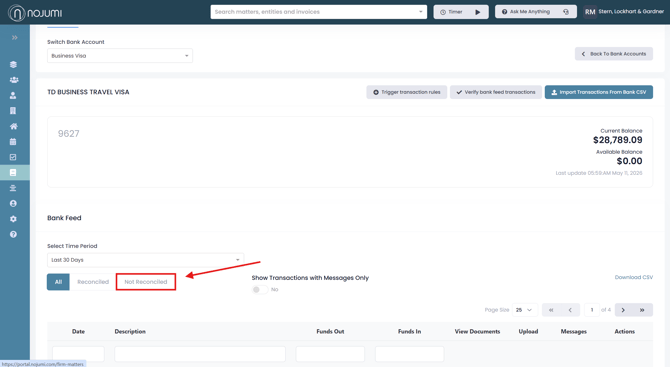Click the headset icon in Ask Me Anything
Image resolution: width=670 pixels, height=367 pixels.
tap(566, 12)
